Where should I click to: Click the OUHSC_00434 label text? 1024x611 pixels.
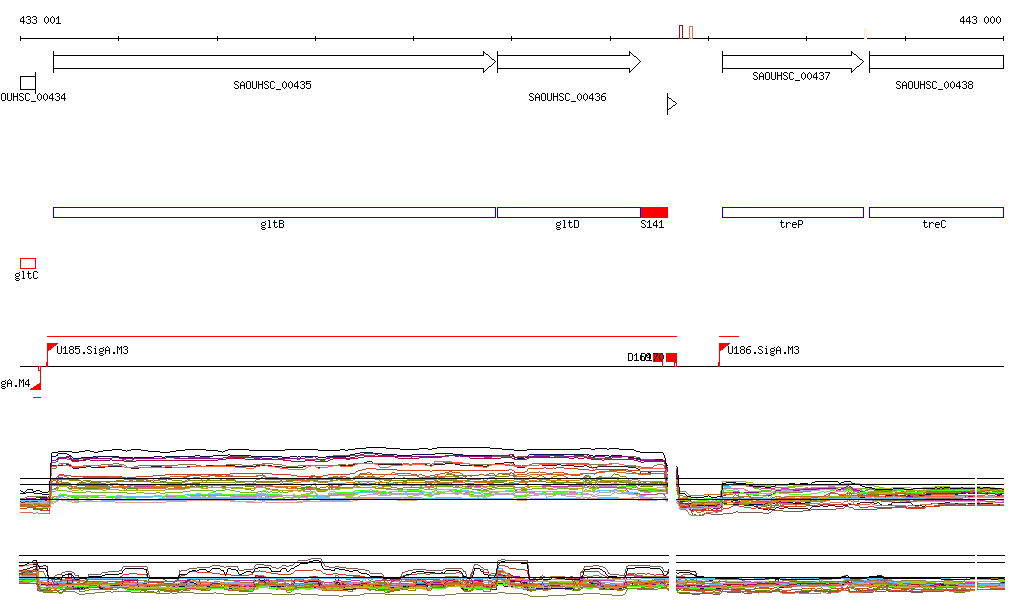33,97
